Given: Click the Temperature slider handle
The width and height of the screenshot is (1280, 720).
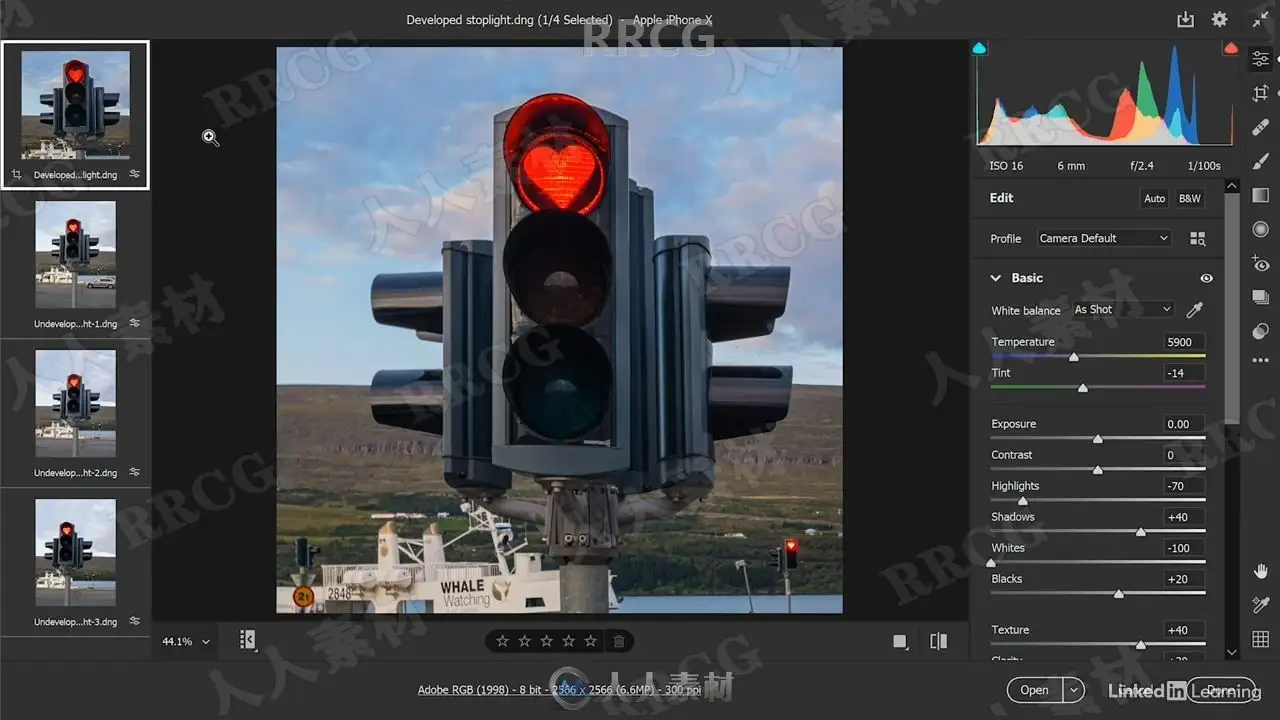Looking at the screenshot, I should tap(1074, 357).
